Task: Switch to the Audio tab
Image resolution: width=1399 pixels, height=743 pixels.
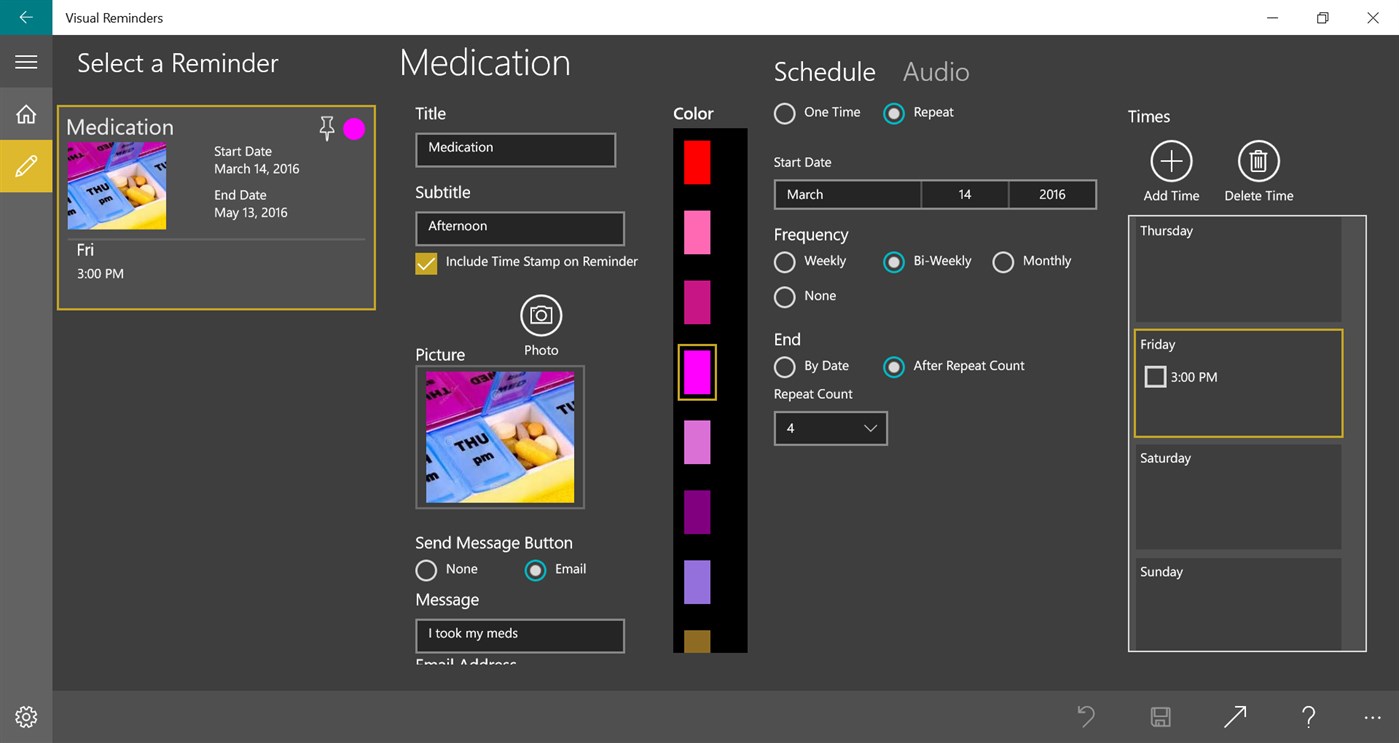Action: pos(935,71)
